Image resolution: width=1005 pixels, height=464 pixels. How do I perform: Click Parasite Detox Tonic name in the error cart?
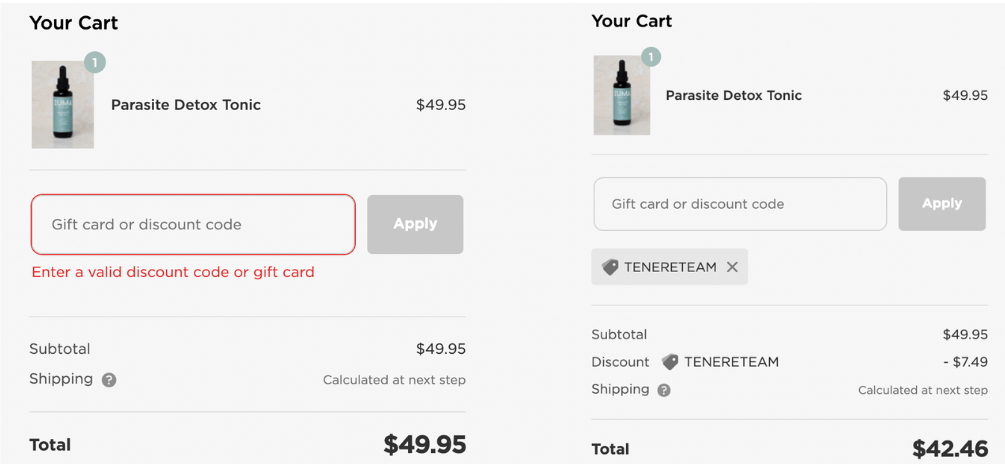(x=186, y=105)
